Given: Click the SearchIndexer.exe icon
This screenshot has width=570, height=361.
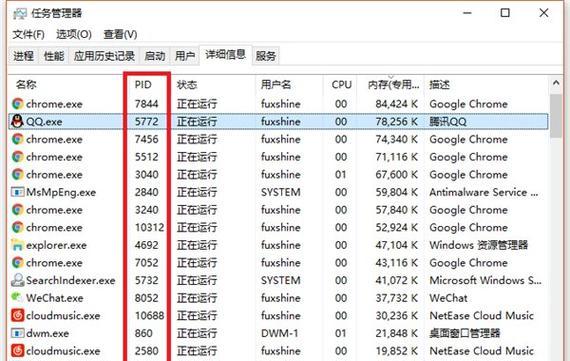Looking at the screenshot, I should (x=17, y=280).
